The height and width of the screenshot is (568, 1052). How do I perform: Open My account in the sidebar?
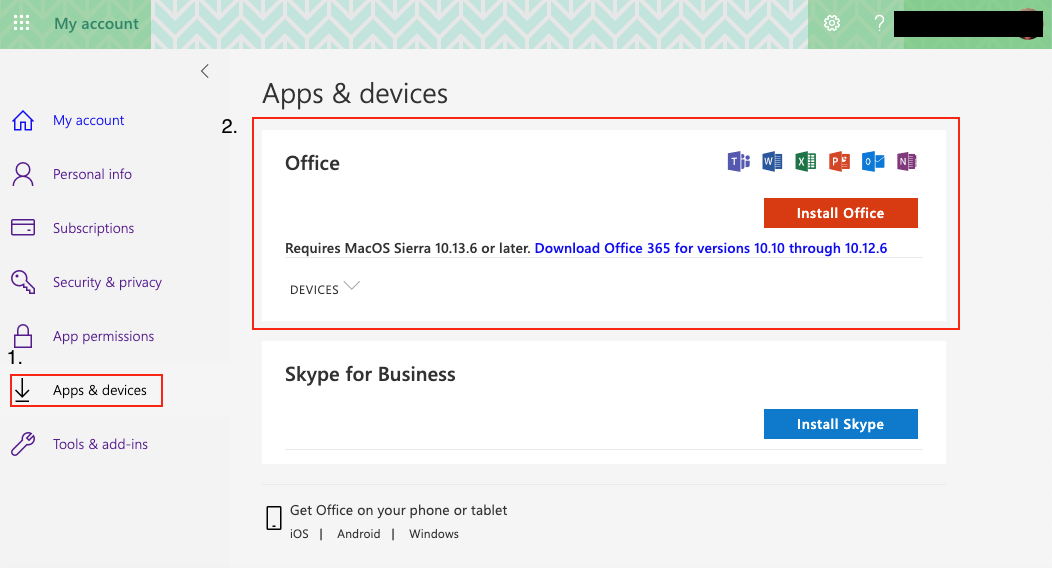pyautogui.click(x=89, y=121)
